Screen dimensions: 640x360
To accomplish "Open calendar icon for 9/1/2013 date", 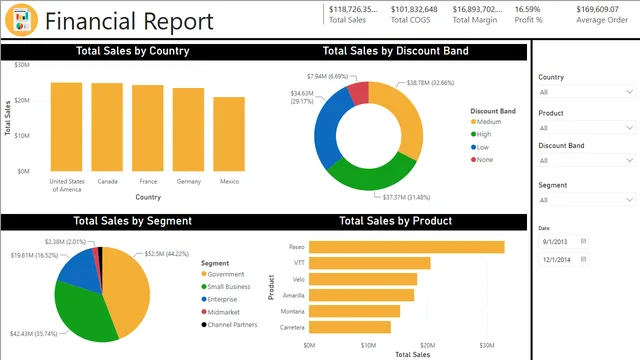I will pyautogui.click(x=583, y=241).
